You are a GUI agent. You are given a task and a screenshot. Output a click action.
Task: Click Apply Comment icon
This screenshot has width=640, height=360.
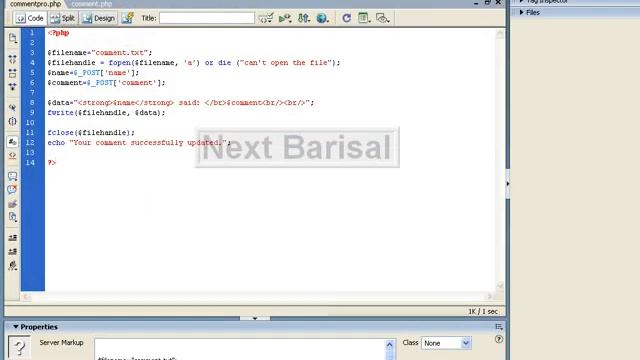click(x=13, y=176)
